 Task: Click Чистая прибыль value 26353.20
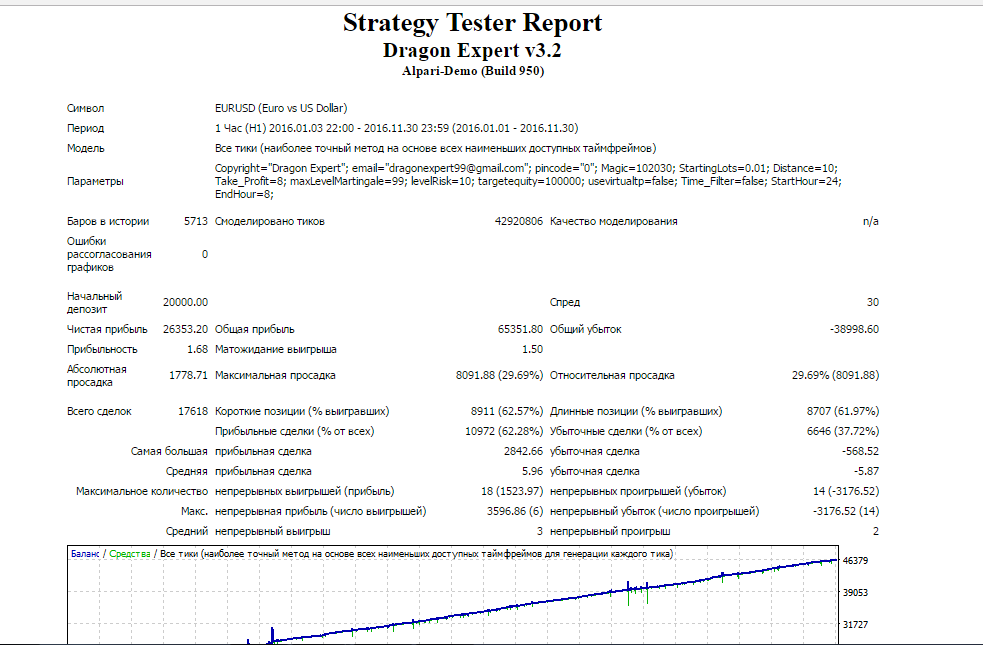pos(185,329)
